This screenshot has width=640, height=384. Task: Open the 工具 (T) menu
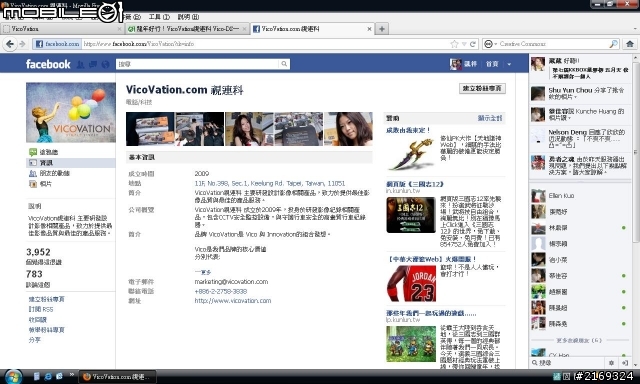[159, 17]
